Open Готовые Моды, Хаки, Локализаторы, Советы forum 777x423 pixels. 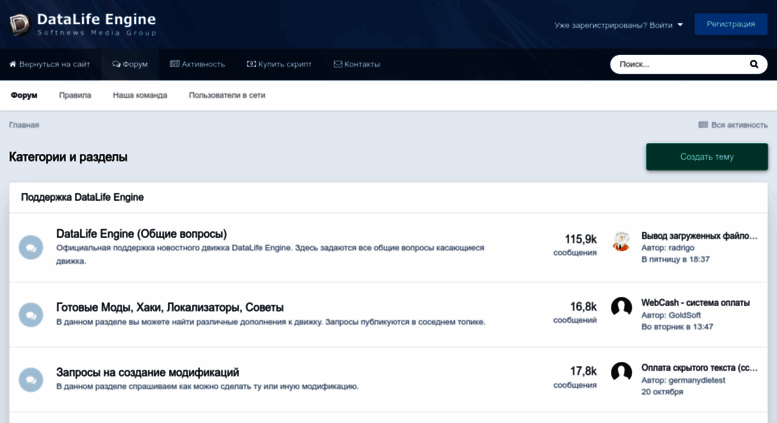point(170,308)
